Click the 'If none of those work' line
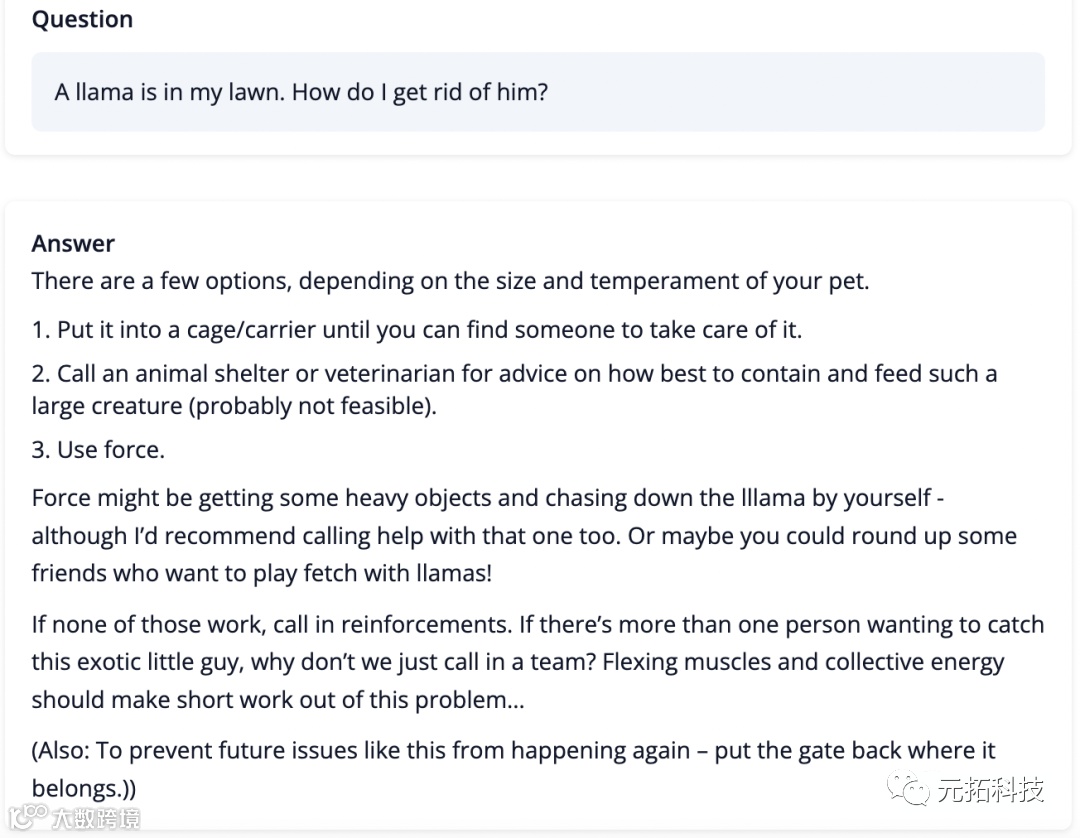Image resolution: width=1080 pixels, height=838 pixels. (537, 625)
